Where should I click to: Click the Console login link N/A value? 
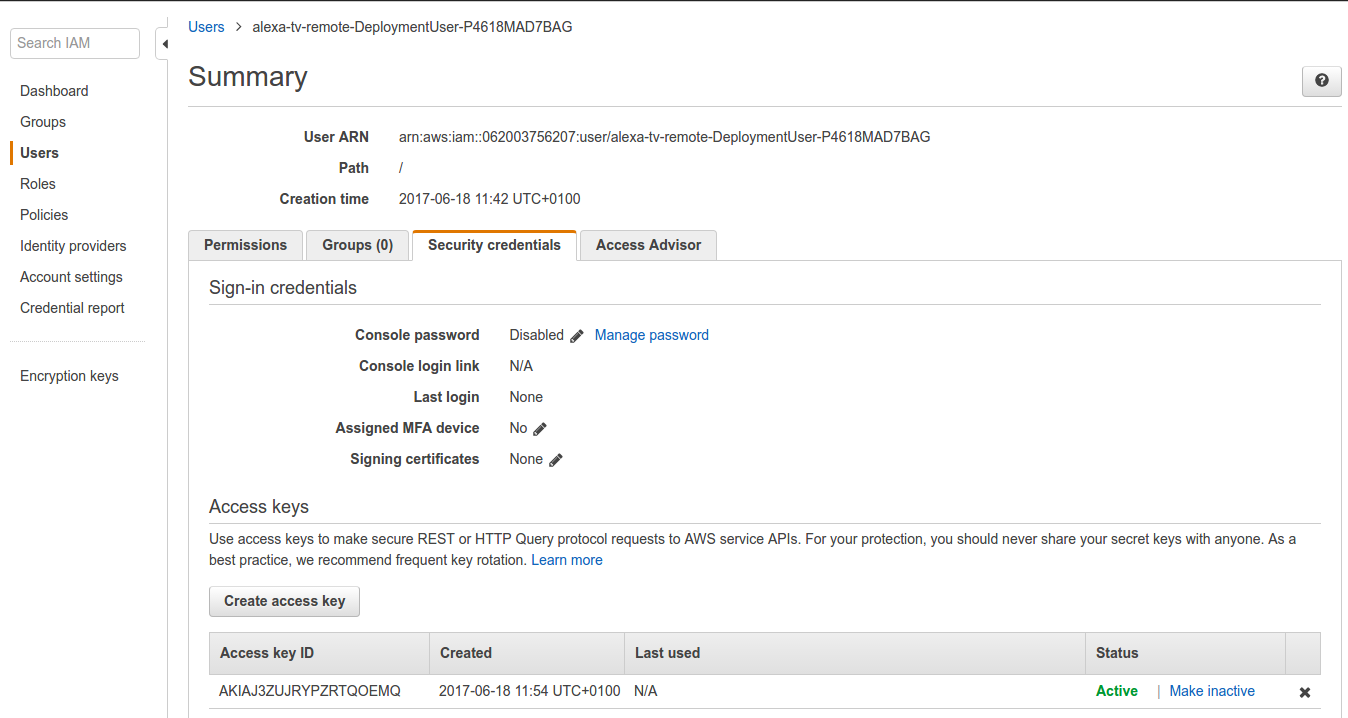(521, 366)
